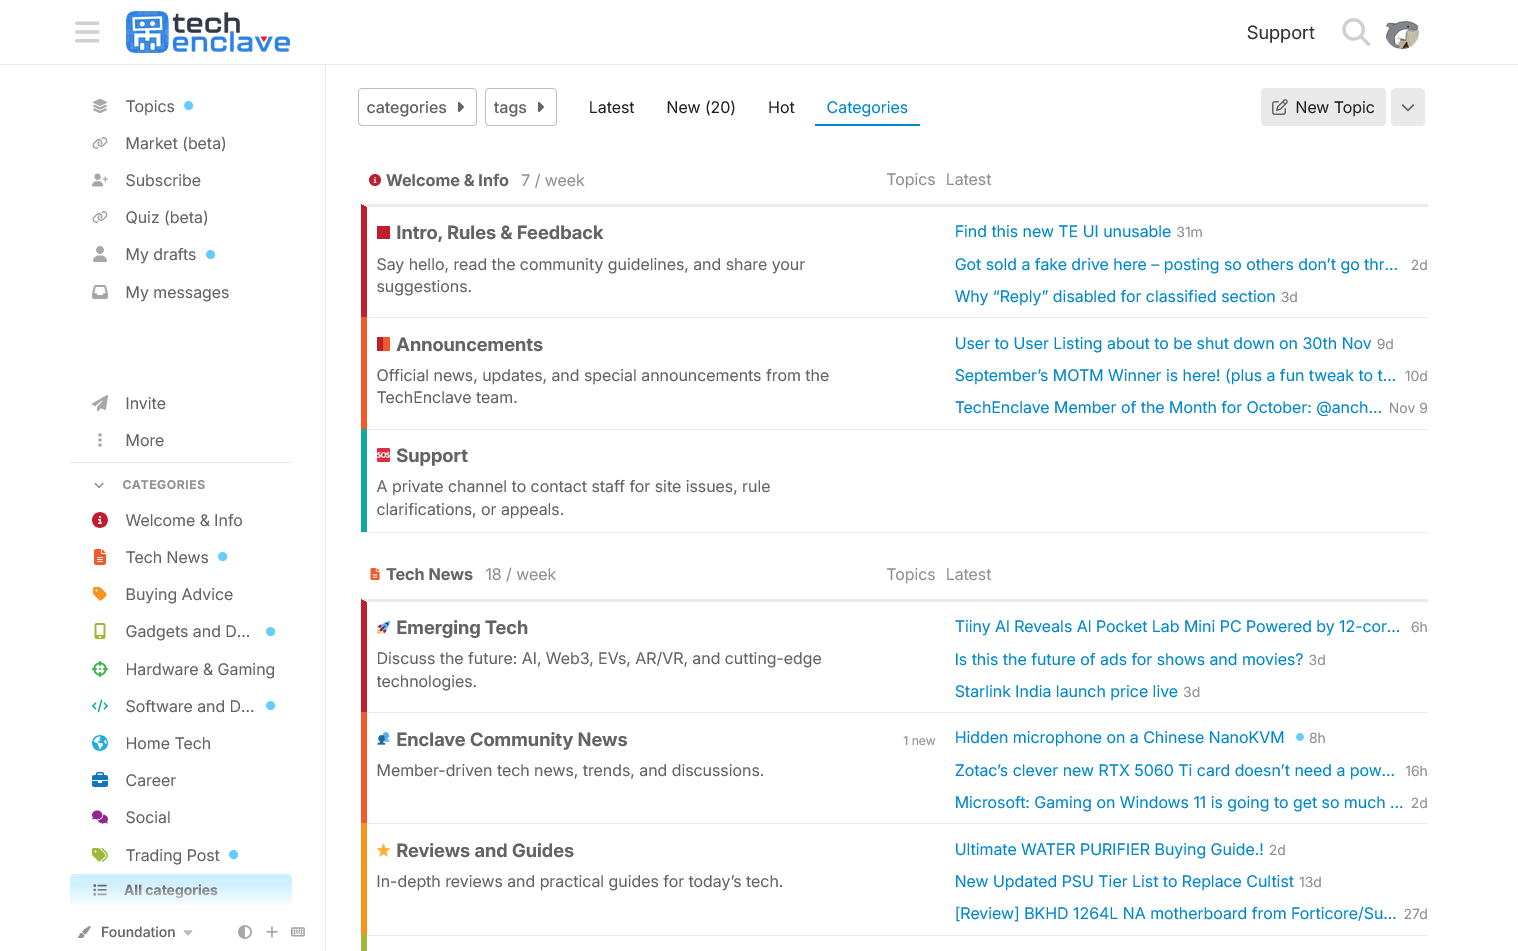Open the user avatar profile menu
Screen dimensions: 1518x951
[1402, 33]
